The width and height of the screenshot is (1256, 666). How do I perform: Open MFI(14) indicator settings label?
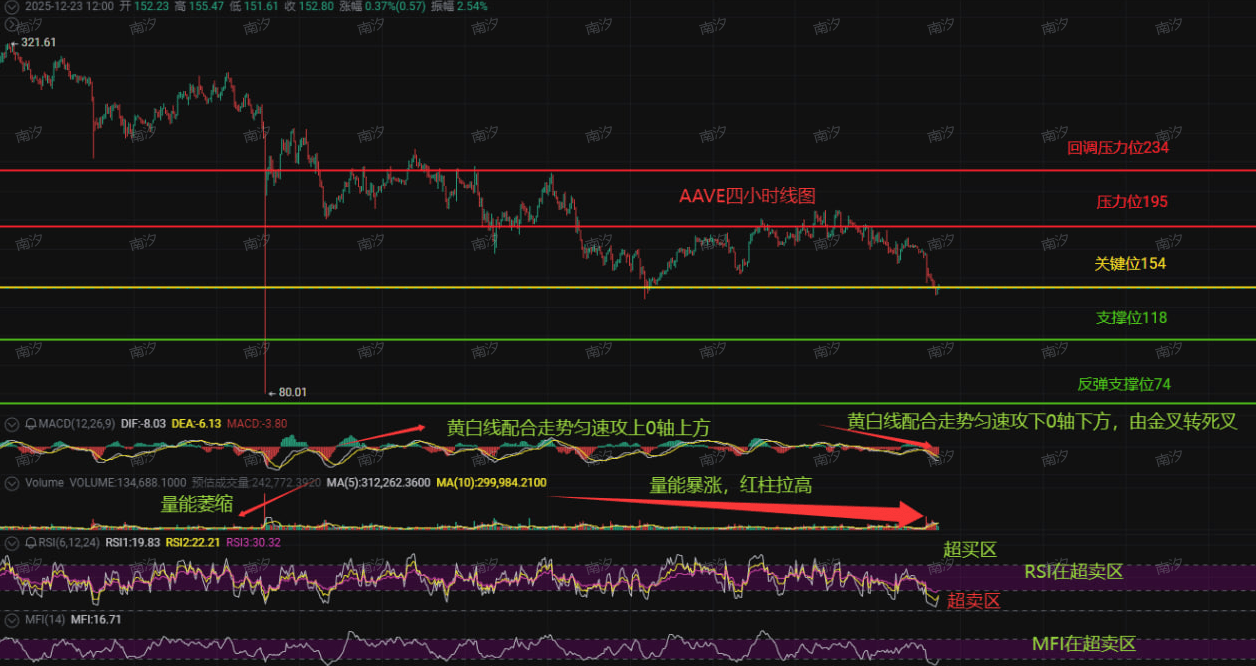click(x=45, y=620)
